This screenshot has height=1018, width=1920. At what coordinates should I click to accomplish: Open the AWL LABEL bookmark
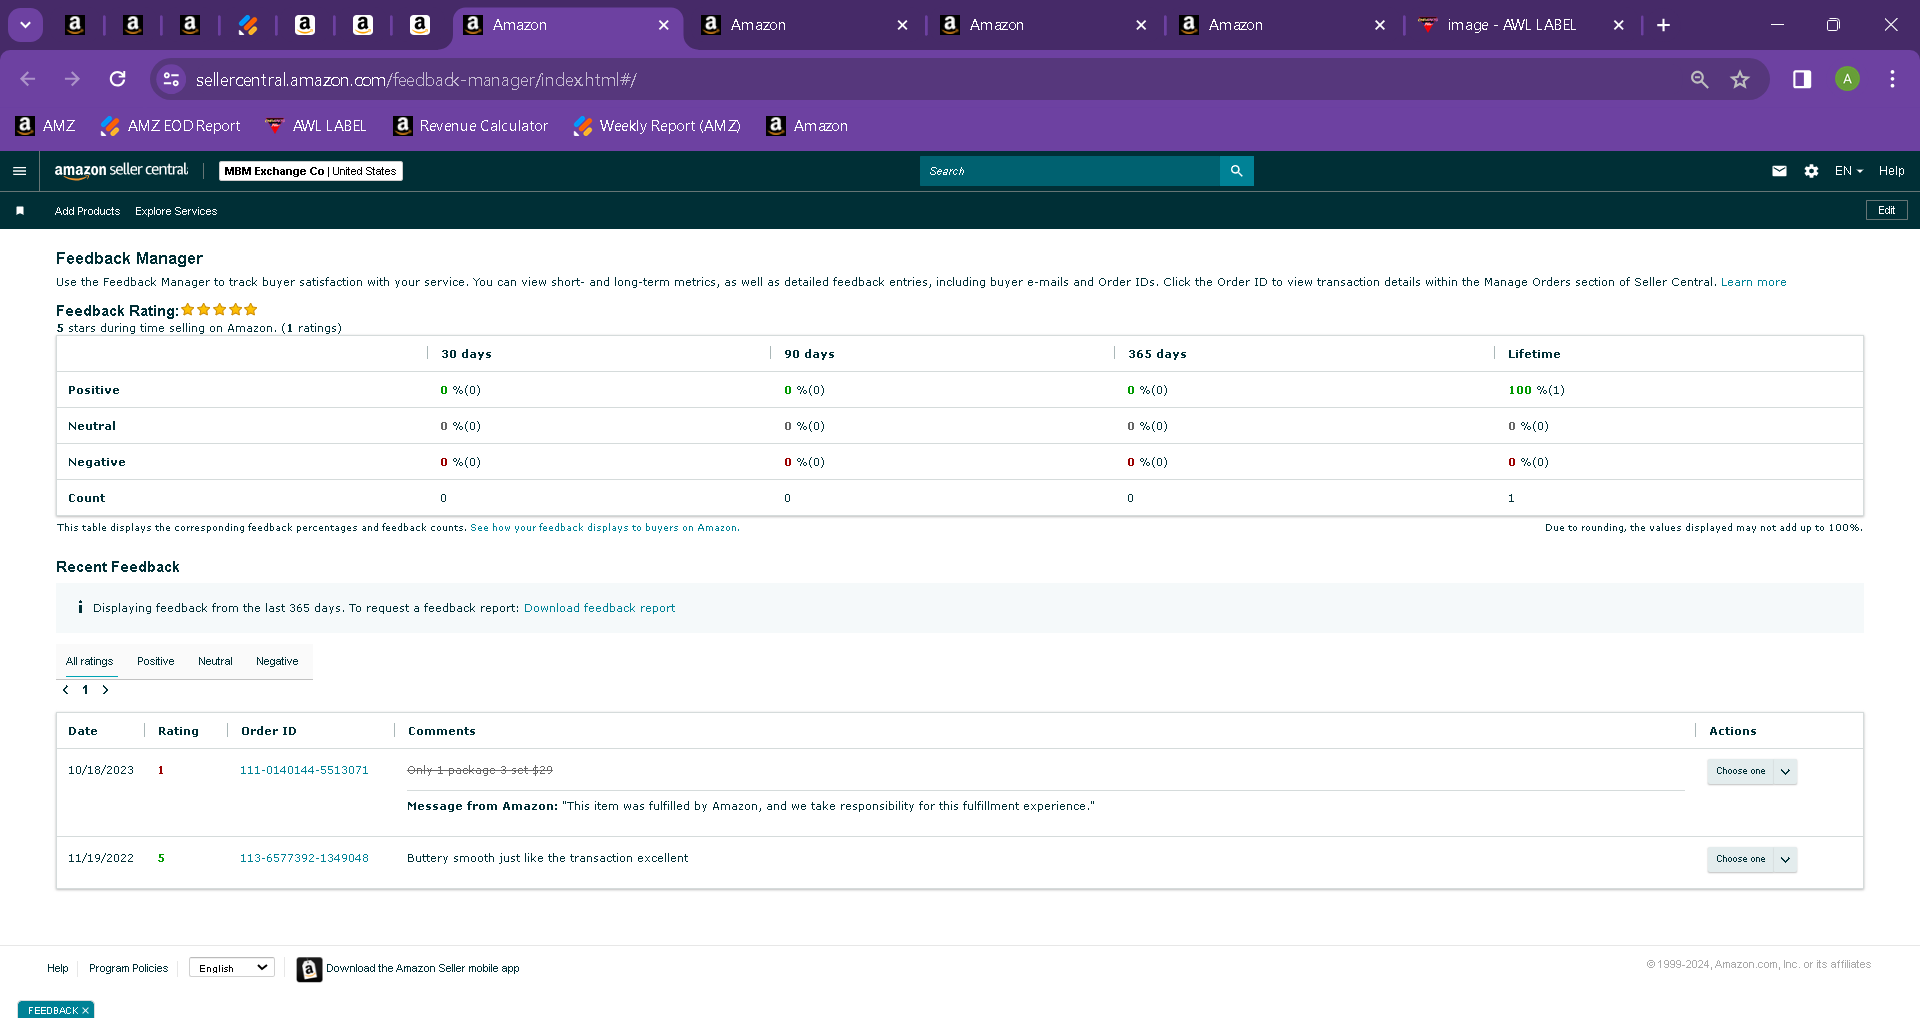pyautogui.click(x=316, y=126)
